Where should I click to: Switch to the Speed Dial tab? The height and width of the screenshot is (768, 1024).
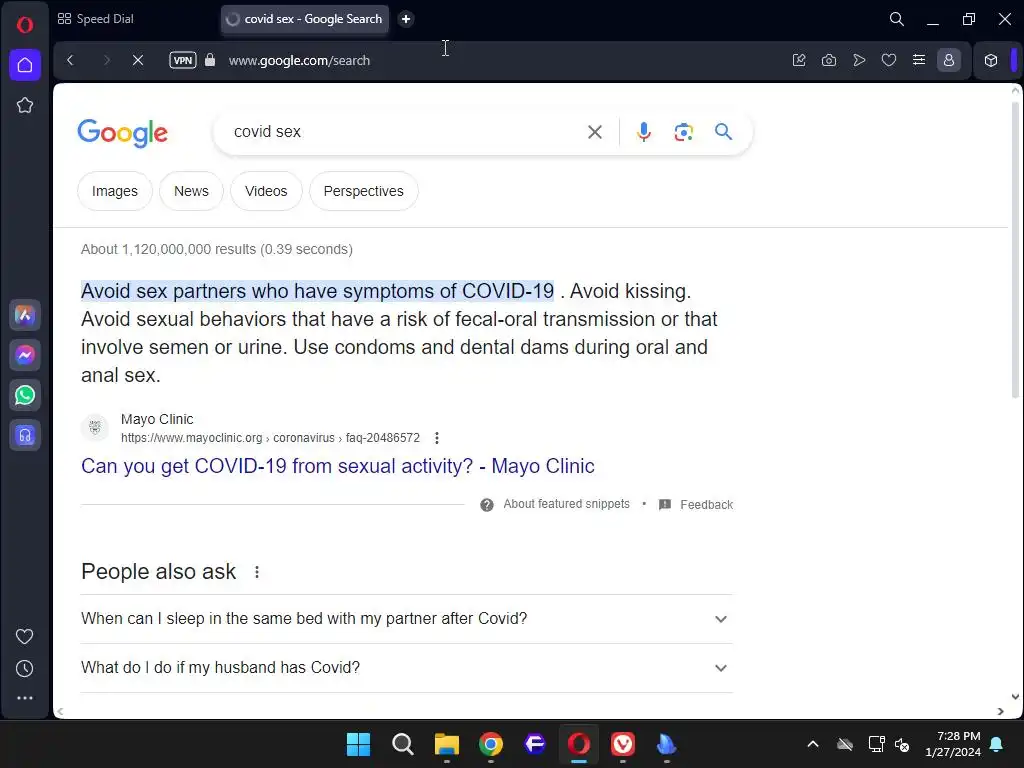tap(95, 19)
